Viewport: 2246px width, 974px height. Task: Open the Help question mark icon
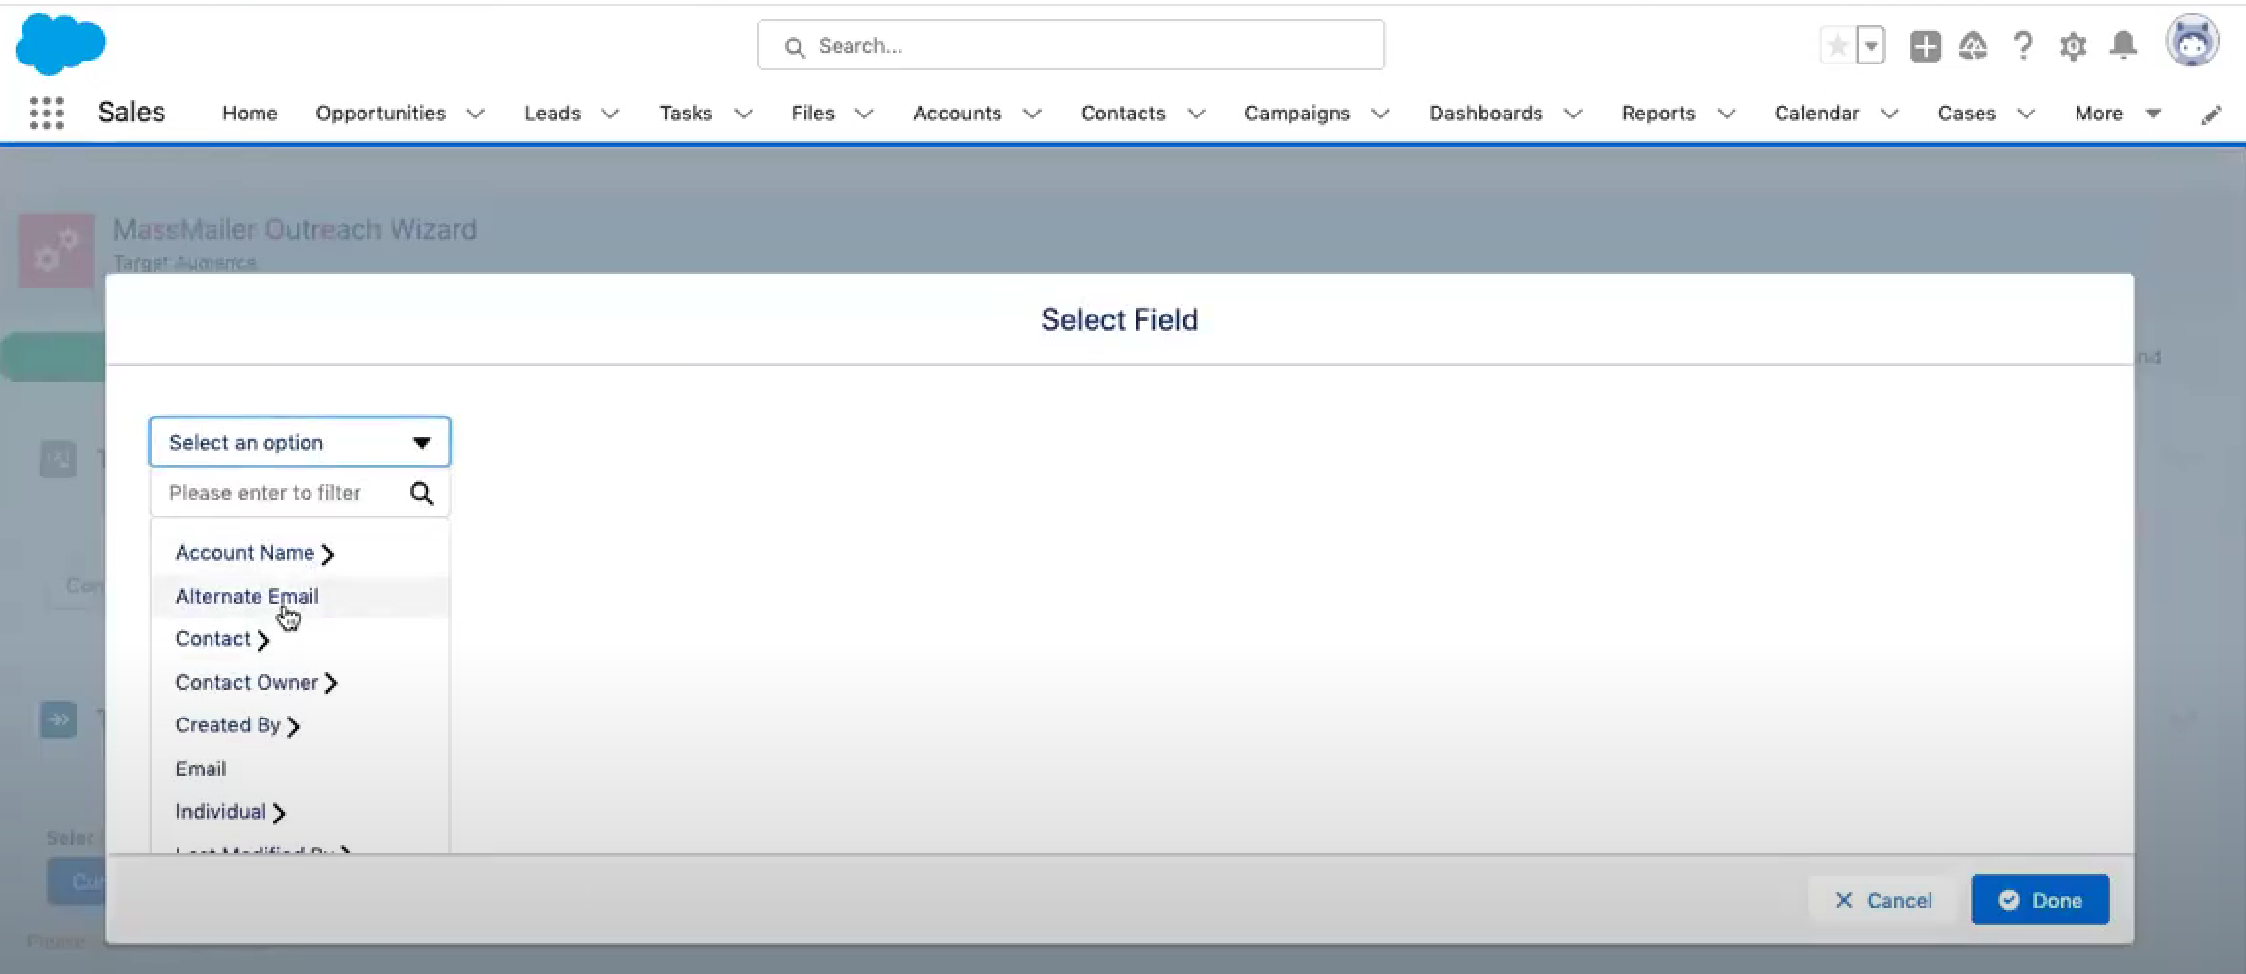coord(2023,46)
